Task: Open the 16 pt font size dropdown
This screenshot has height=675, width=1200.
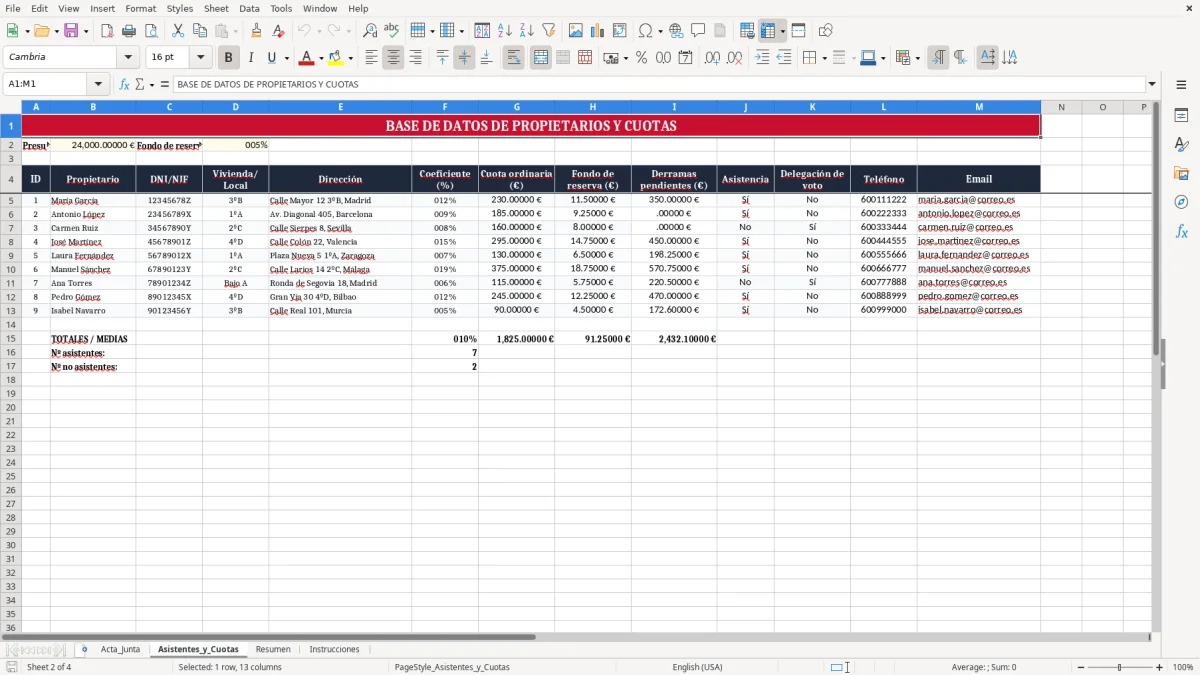Action: coord(200,58)
